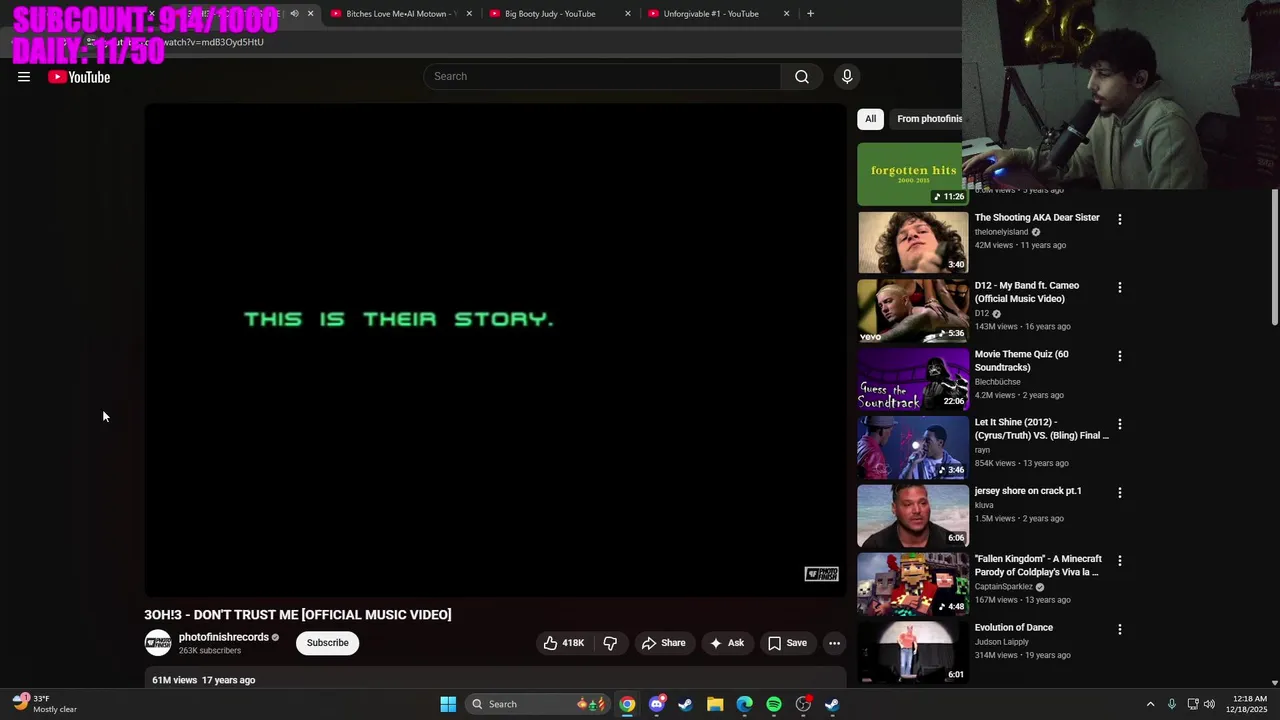This screenshot has height=720, width=1280.
Task: Open photofinishrecords channel name link
Action: [x=223, y=637]
